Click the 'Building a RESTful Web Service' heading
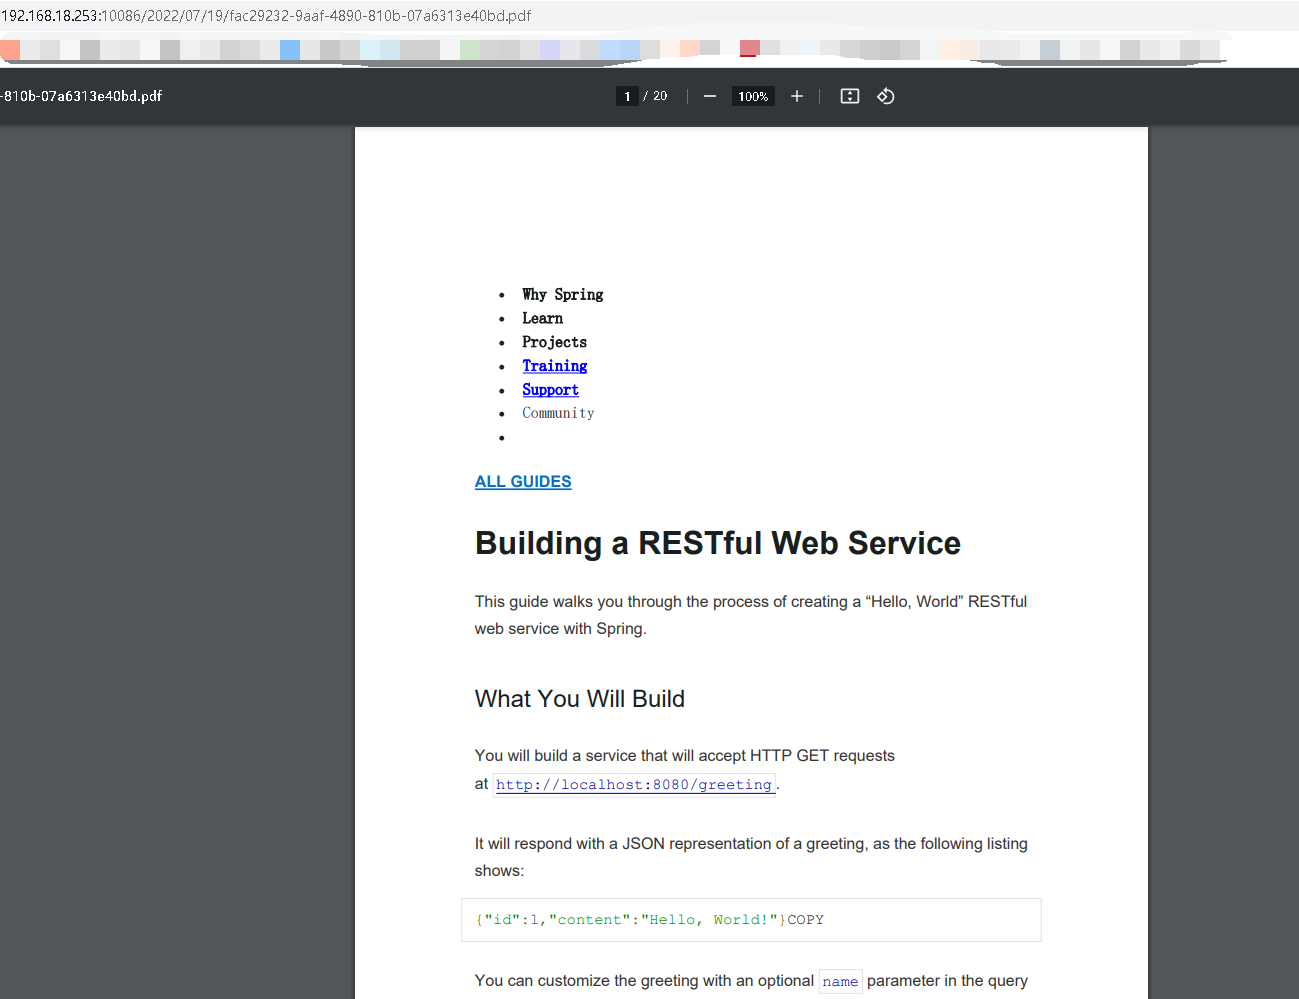This screenshot has height=999, width=1299. tap(718, 543)
